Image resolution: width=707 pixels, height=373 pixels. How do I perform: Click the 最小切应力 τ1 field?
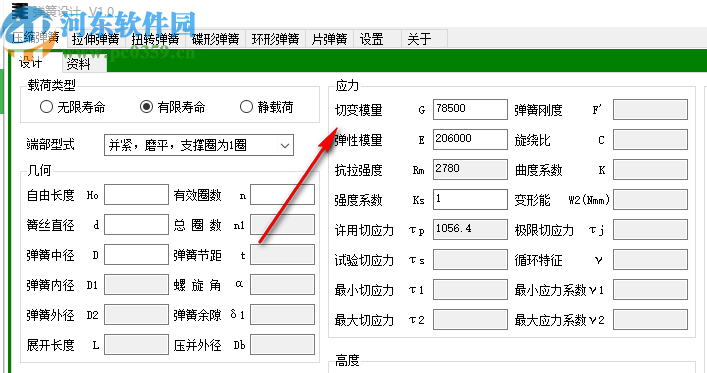coord(470,290)
